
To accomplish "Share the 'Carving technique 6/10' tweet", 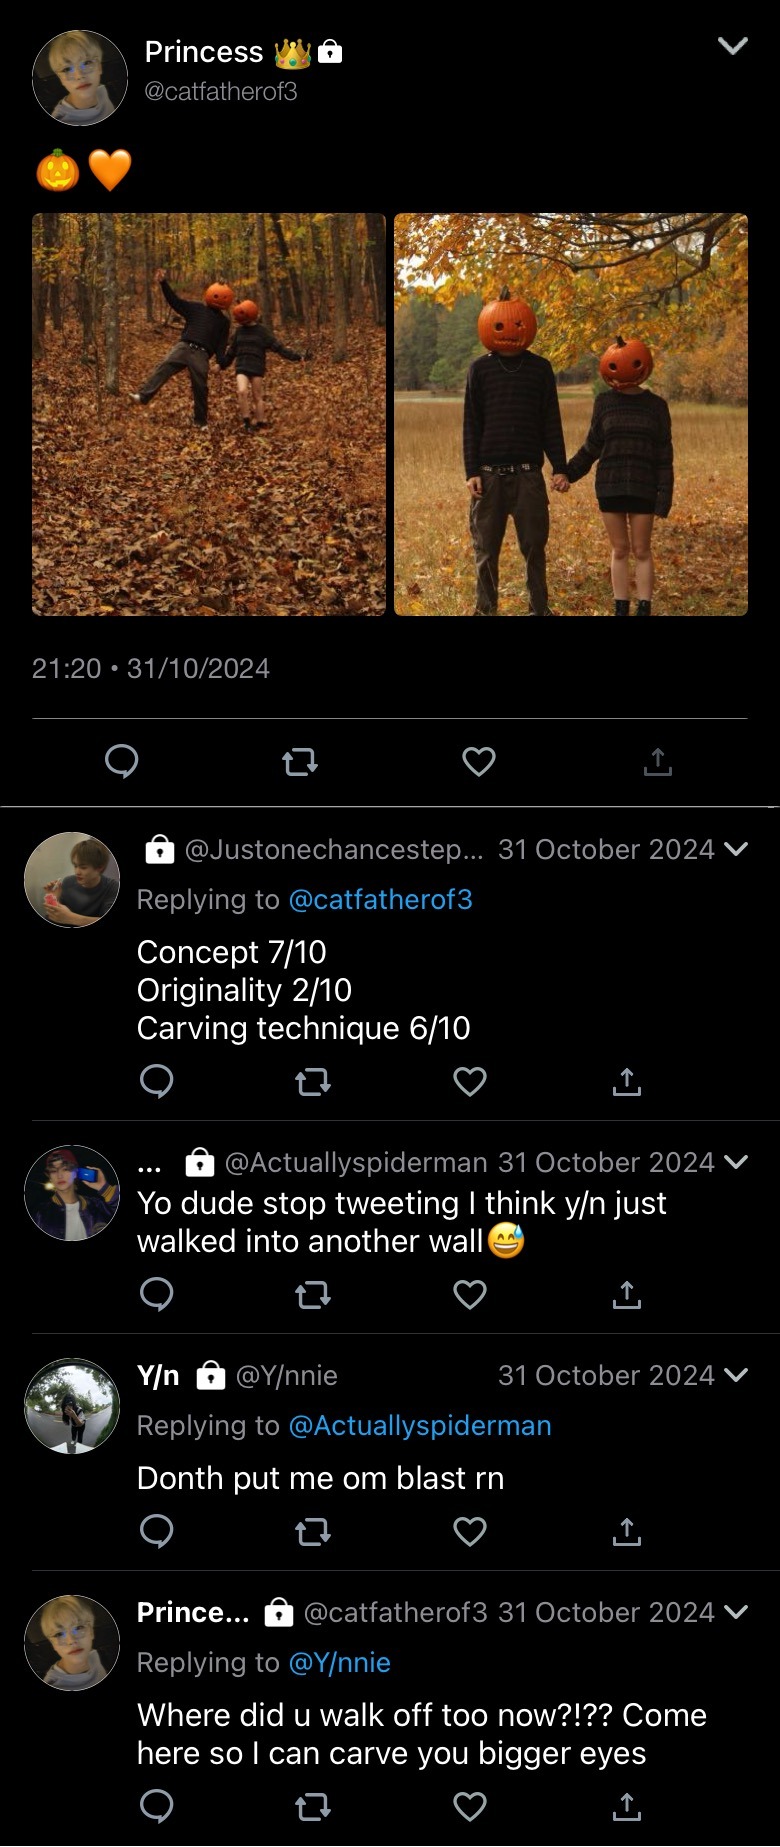I will click(626, 1081).
